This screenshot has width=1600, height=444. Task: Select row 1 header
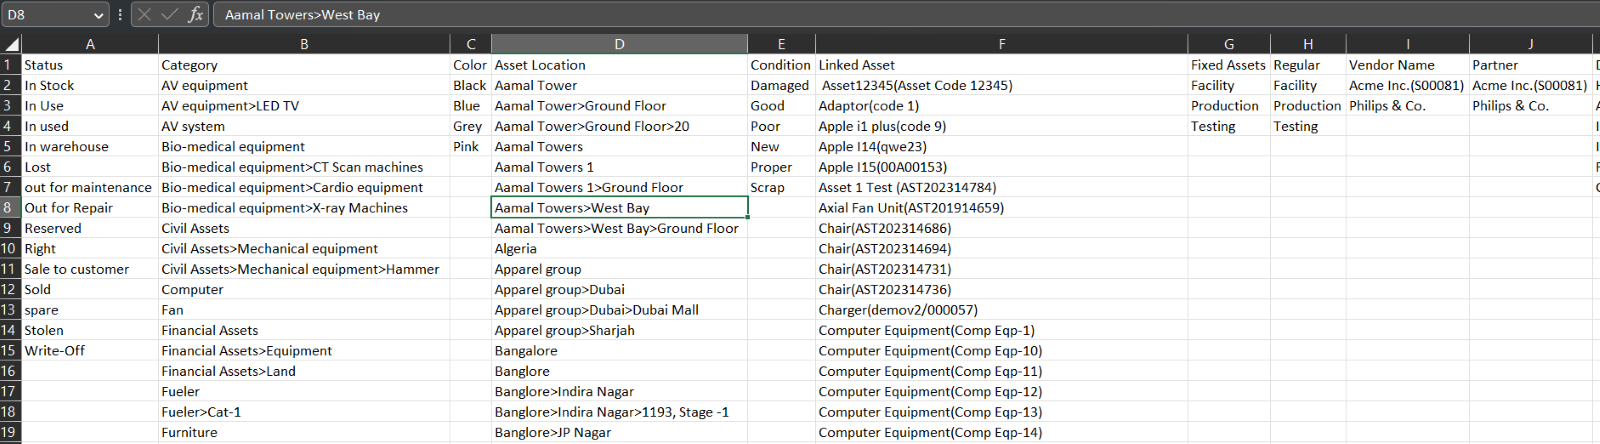(10, 65)
